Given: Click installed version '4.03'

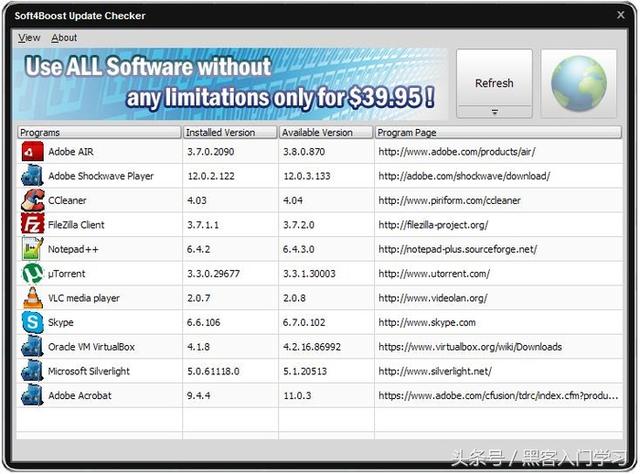Looking at the screenshot, I should tap(197, 200).
